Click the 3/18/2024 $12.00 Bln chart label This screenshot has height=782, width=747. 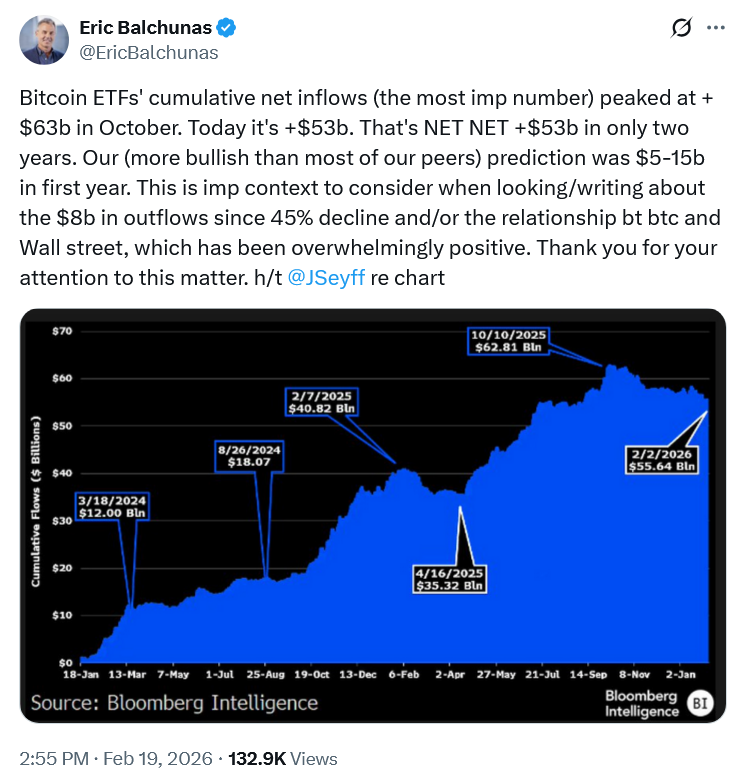(x=111, y=506)
